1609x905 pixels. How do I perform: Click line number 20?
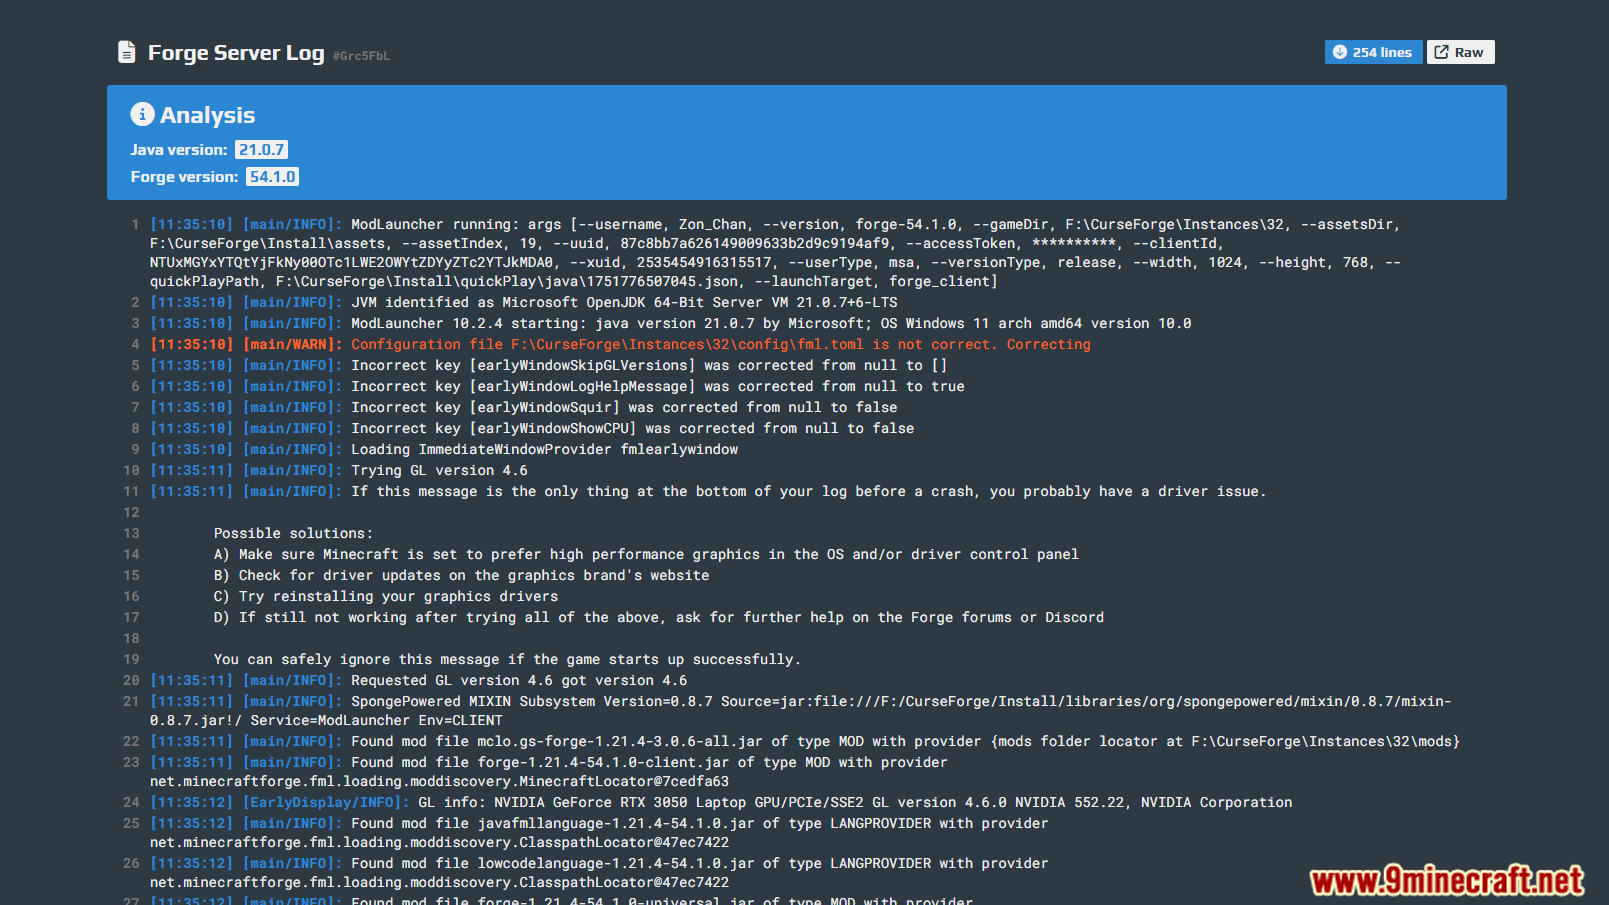[x=131, y=681]
